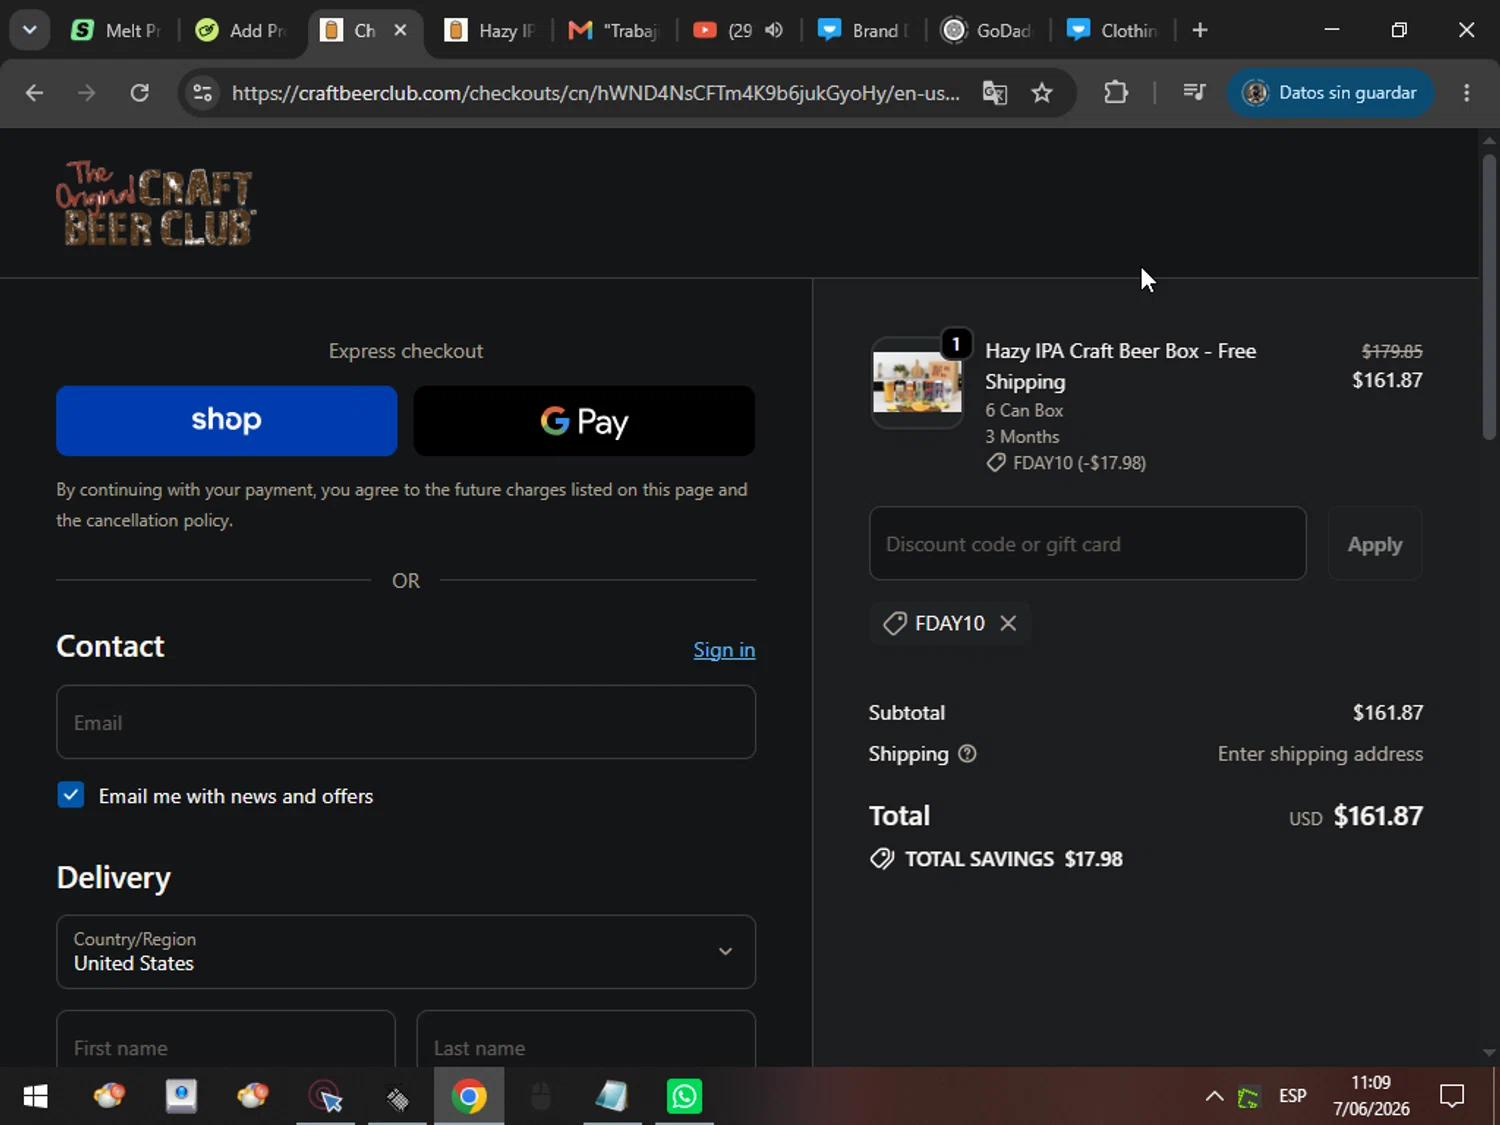Open the Chrome three-dot menu
Viewport: 1500px width, 1125px height.
pyautogui.click(x=1467, y=93)
